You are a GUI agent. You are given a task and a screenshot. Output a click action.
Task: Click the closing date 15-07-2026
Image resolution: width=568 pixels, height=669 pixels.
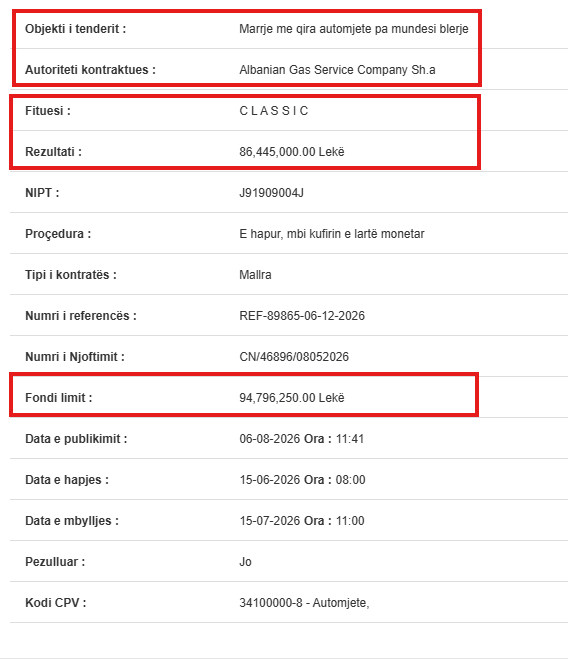(270, 521)
